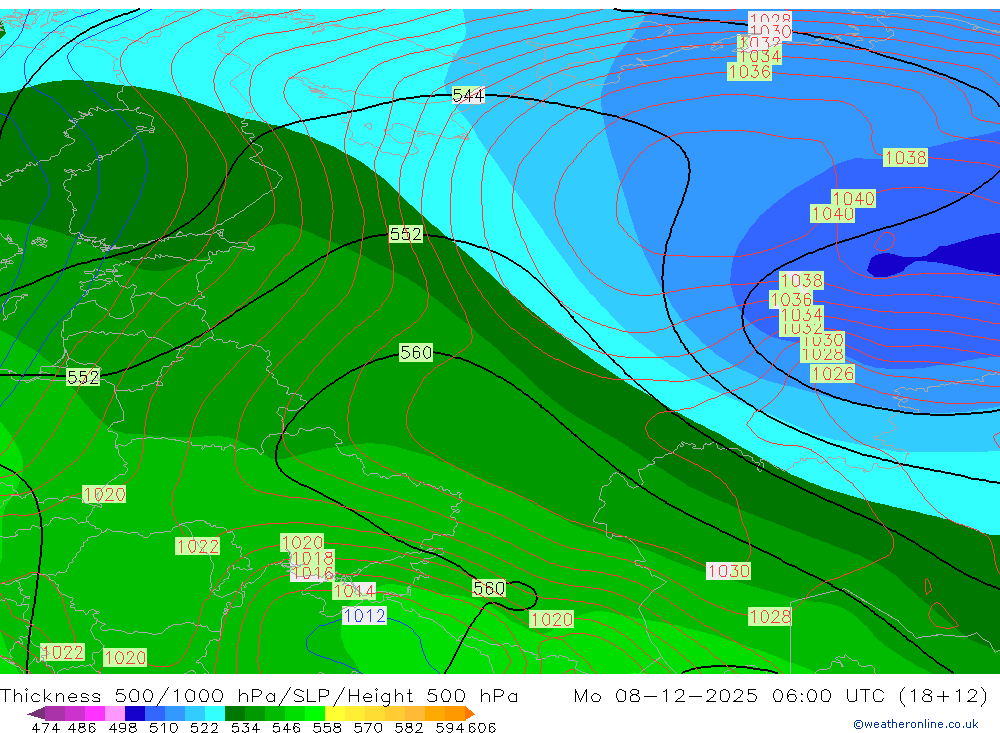Image resolution: width=1000 pixels, height=733 pixels.
Task: Click the chart title 'Thickness 500/1000 hPa/SLP/Height 500 hPa'
Action: pos(259,695)
